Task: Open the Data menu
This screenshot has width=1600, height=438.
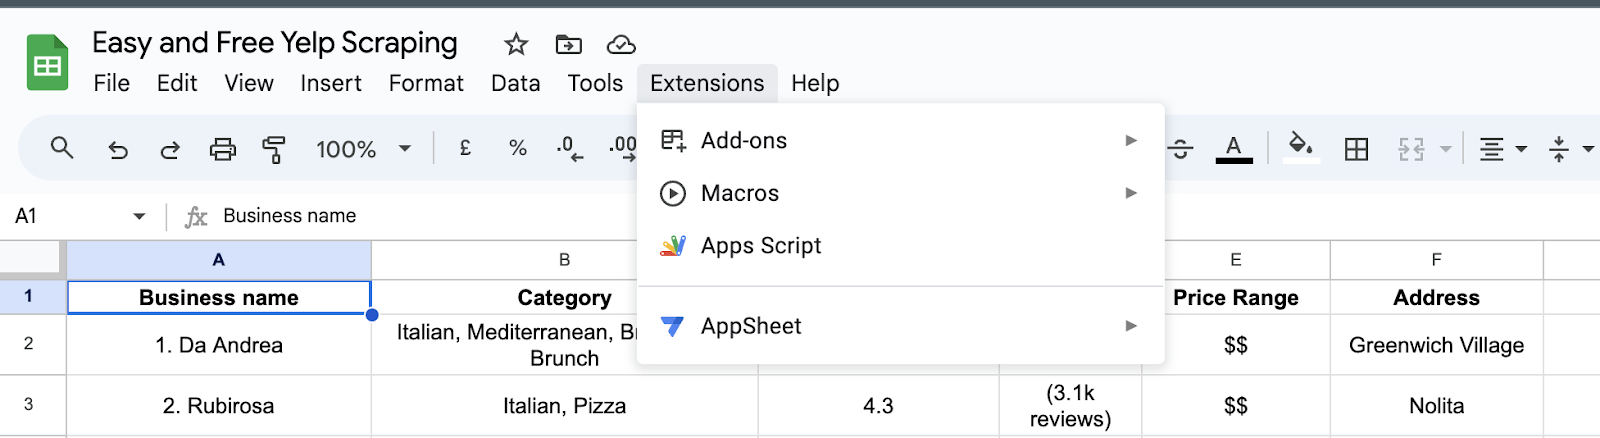Action: click(x=515, y=83)
